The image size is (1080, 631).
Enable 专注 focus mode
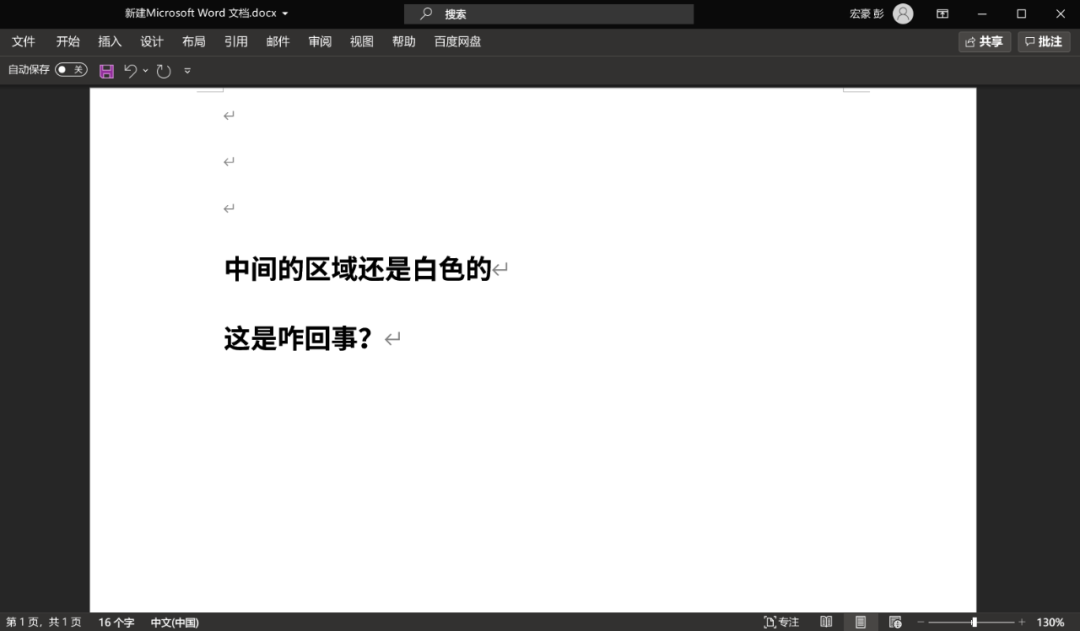(x=781, y=622)
